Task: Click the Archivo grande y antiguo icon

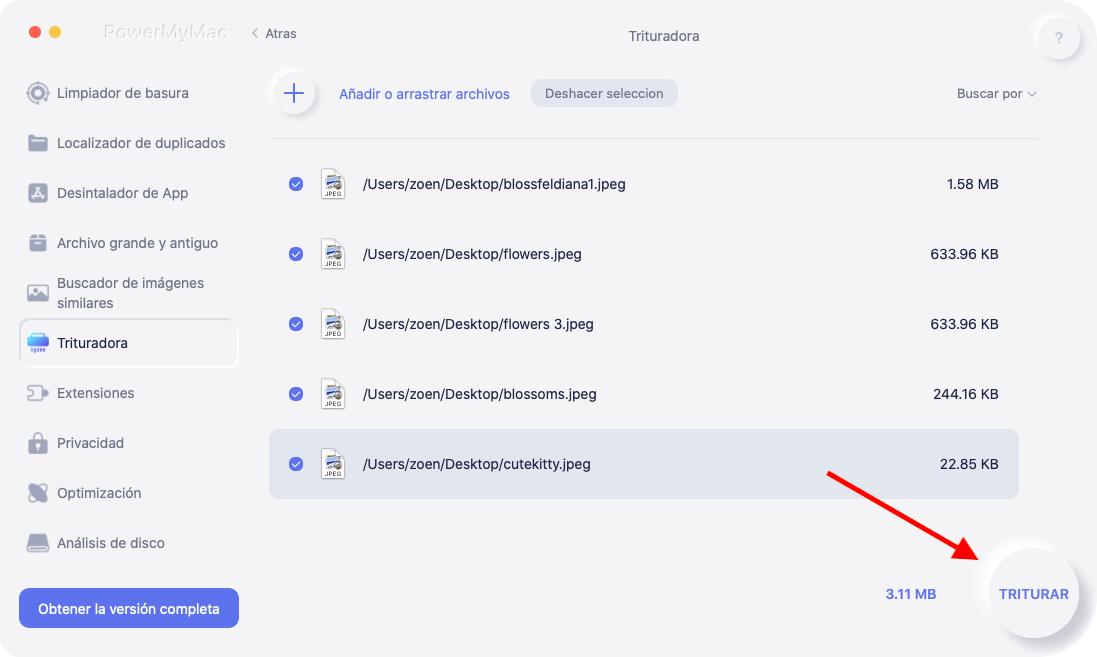Action: tap(38, 243)
